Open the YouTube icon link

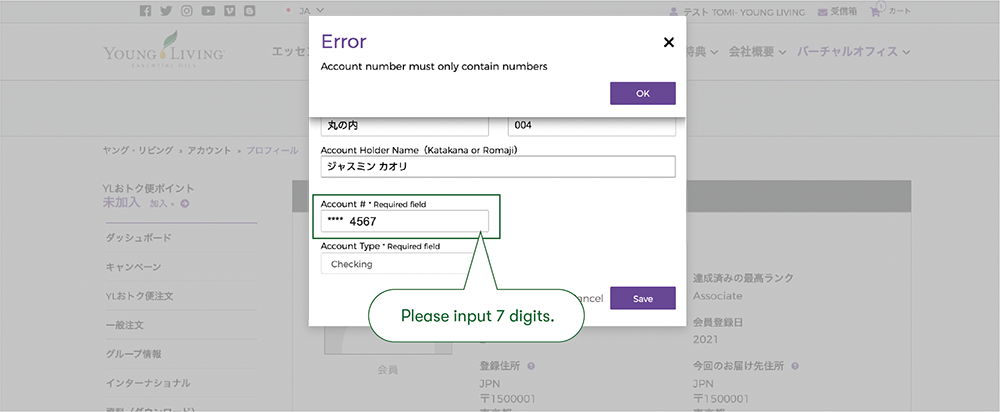[x=207, y=11]
